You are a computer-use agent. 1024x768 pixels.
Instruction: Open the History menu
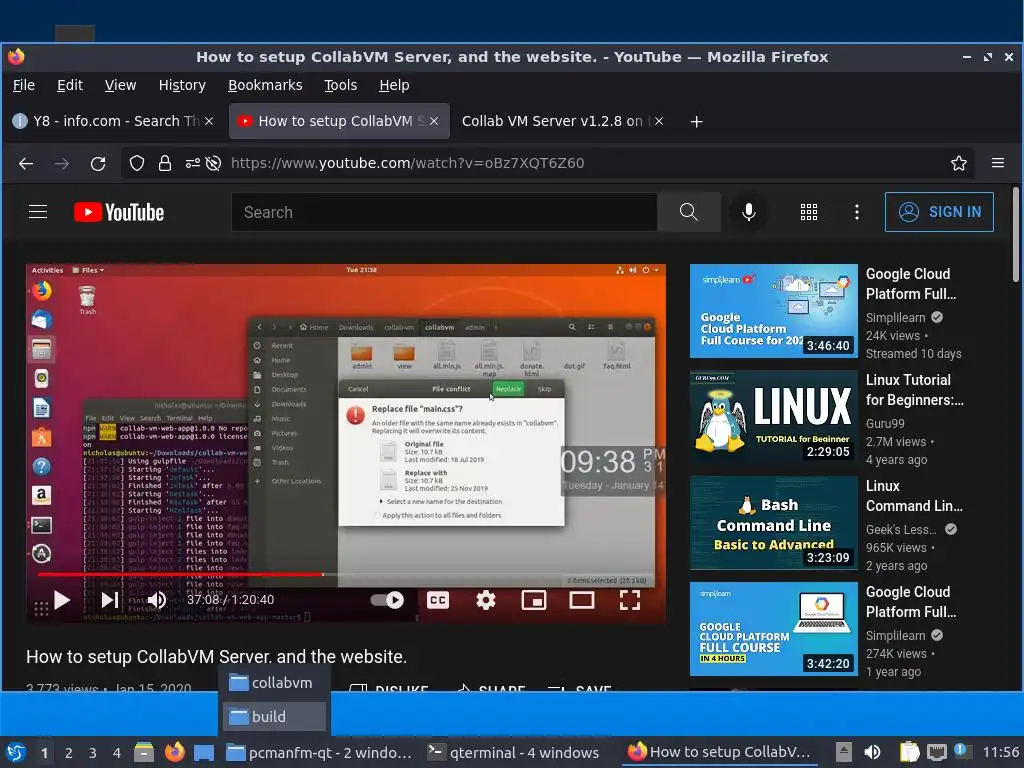[x=182, y=86]
